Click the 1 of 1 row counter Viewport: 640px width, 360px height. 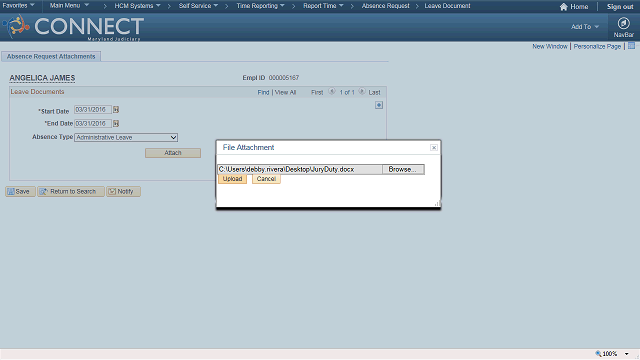click(347, 92)
